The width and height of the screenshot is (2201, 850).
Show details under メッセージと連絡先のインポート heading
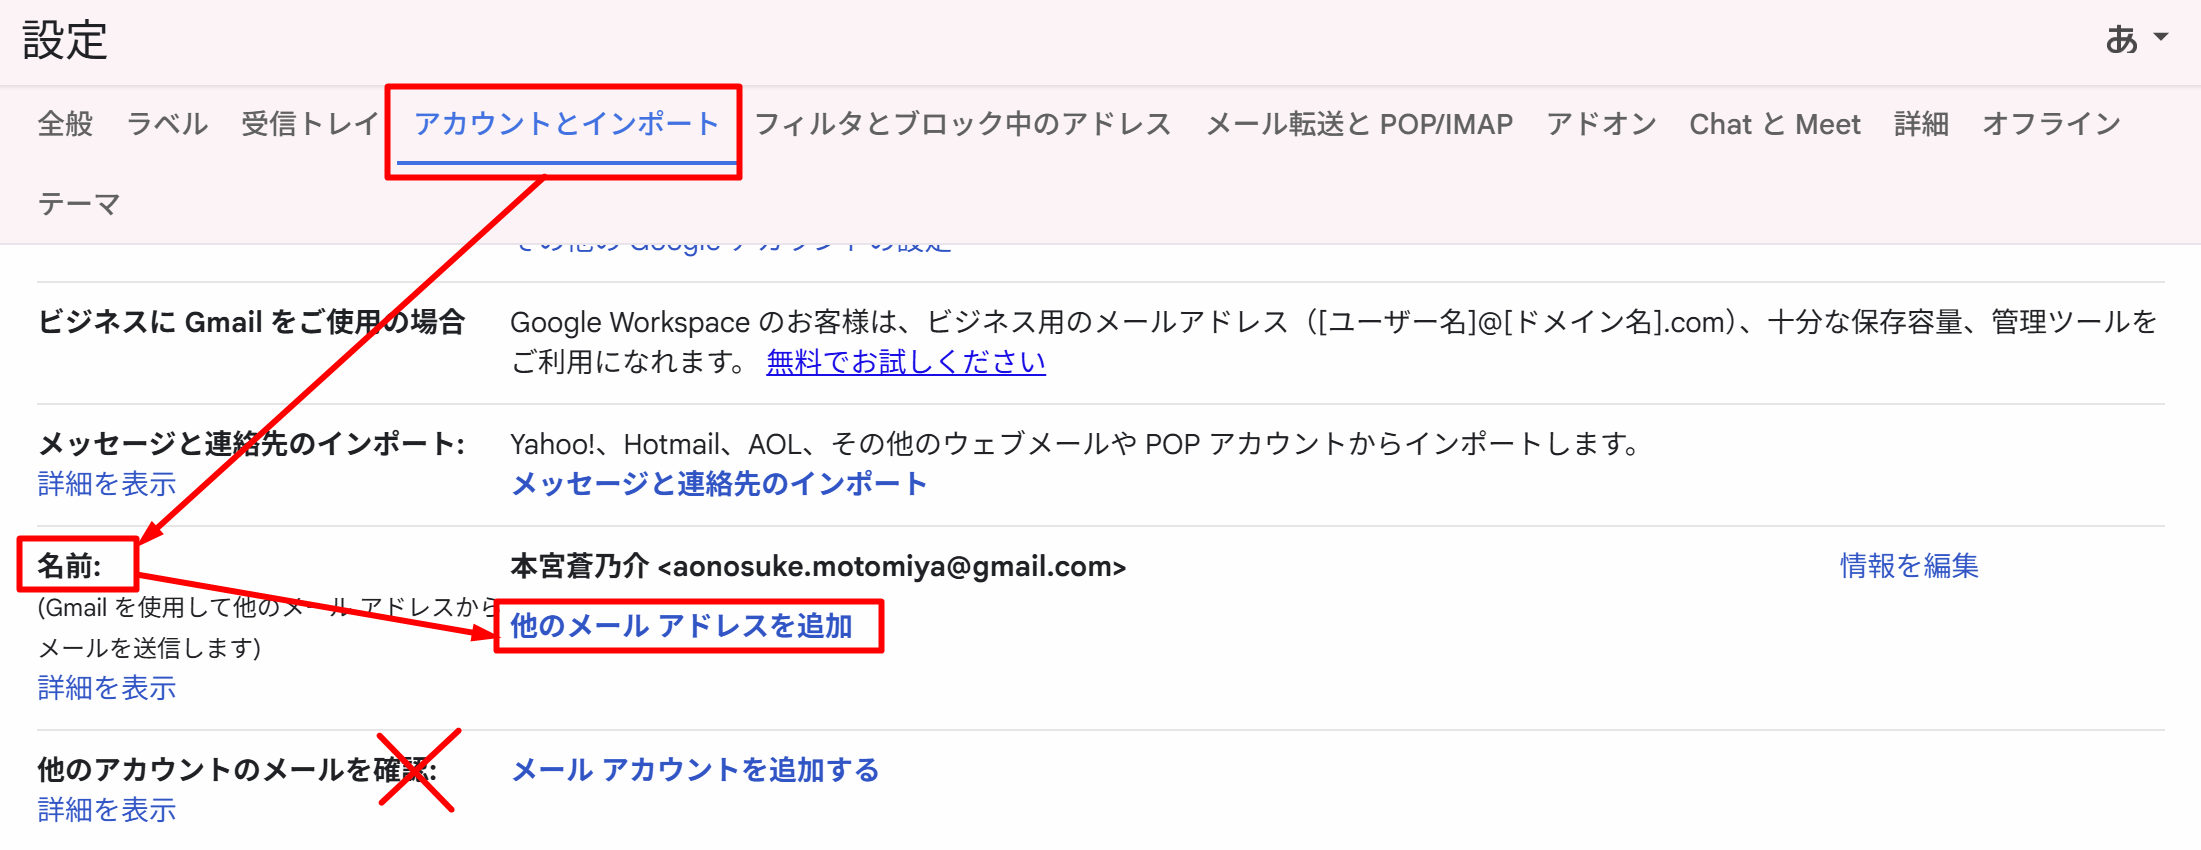107,484
